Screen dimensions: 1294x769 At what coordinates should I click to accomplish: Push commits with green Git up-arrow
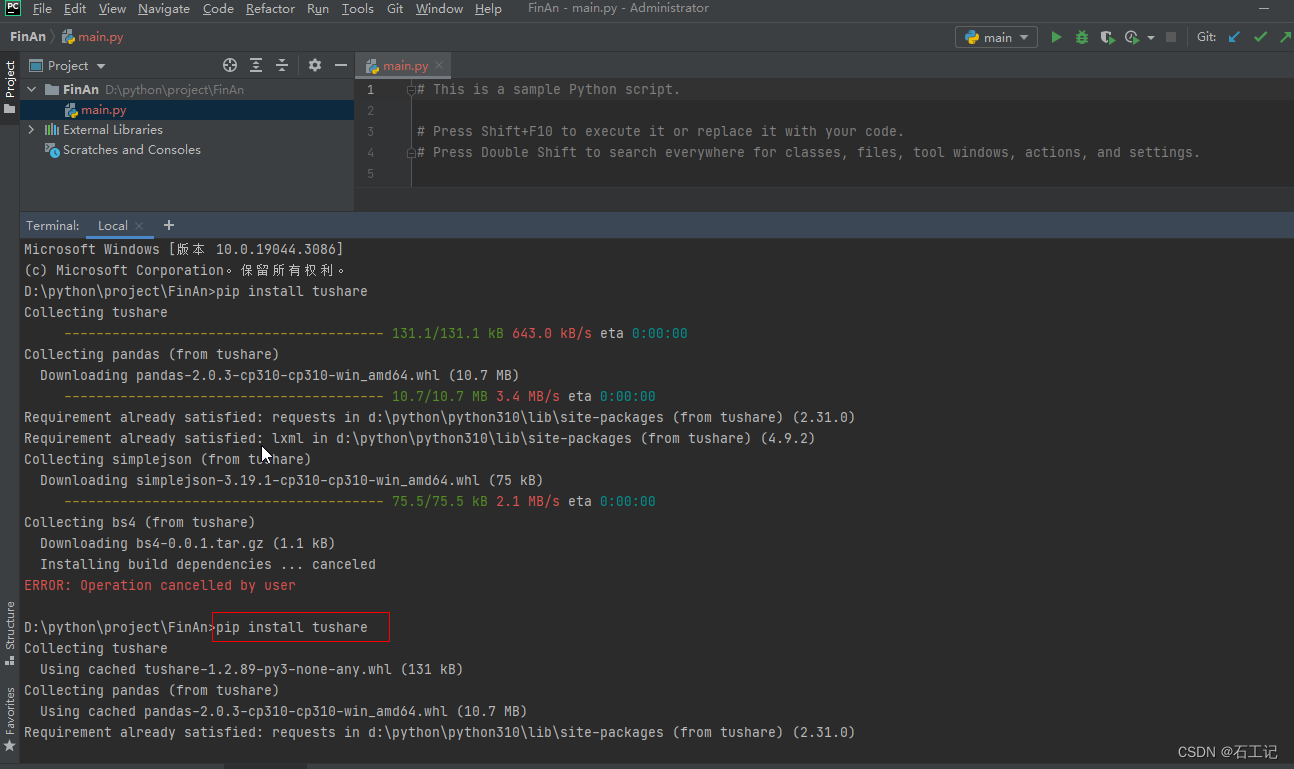pos(1284,37)
